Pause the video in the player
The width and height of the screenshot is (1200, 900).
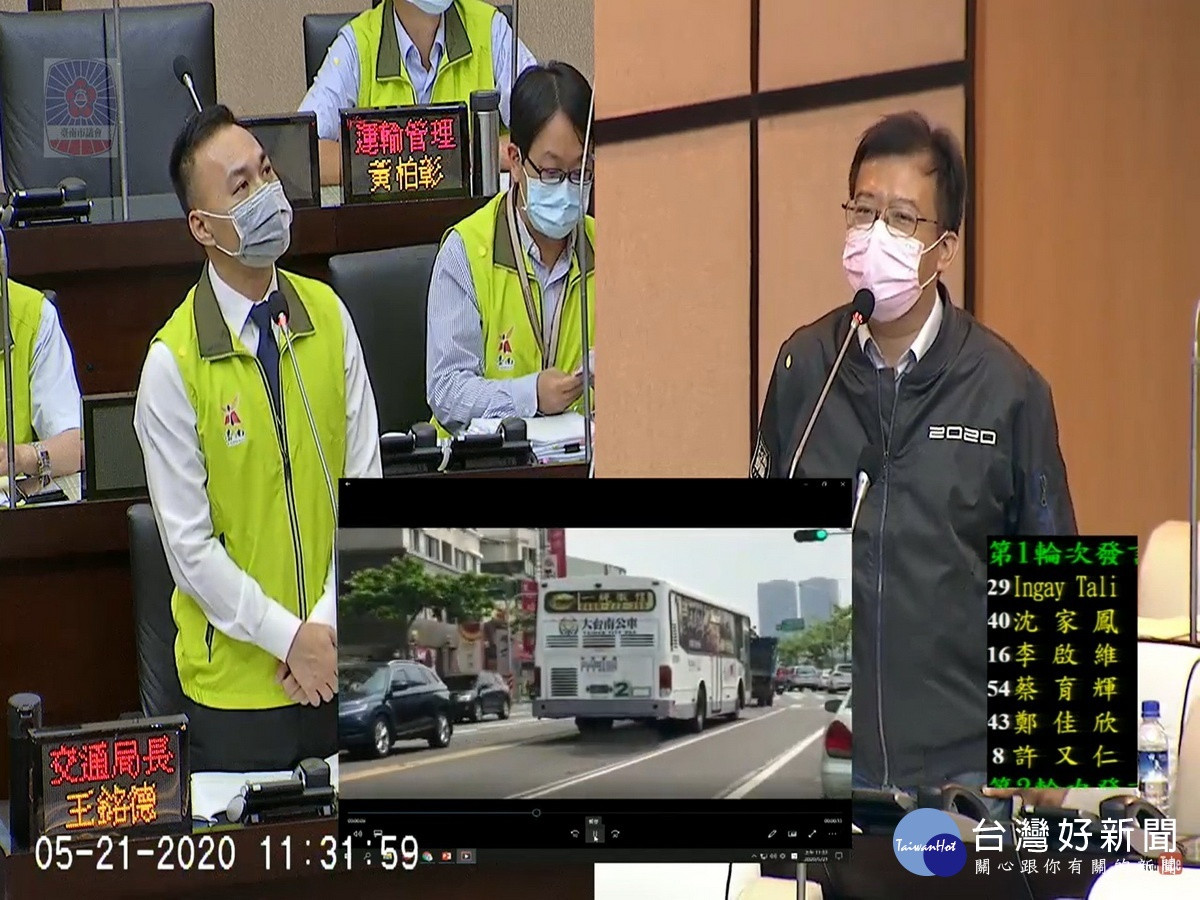[594, 832]
